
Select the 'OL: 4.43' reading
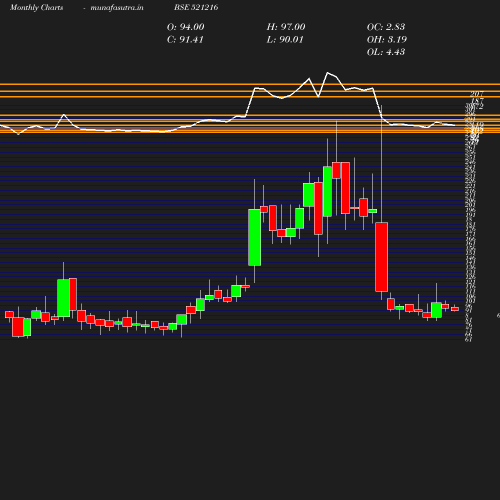[x=386, y=52]
